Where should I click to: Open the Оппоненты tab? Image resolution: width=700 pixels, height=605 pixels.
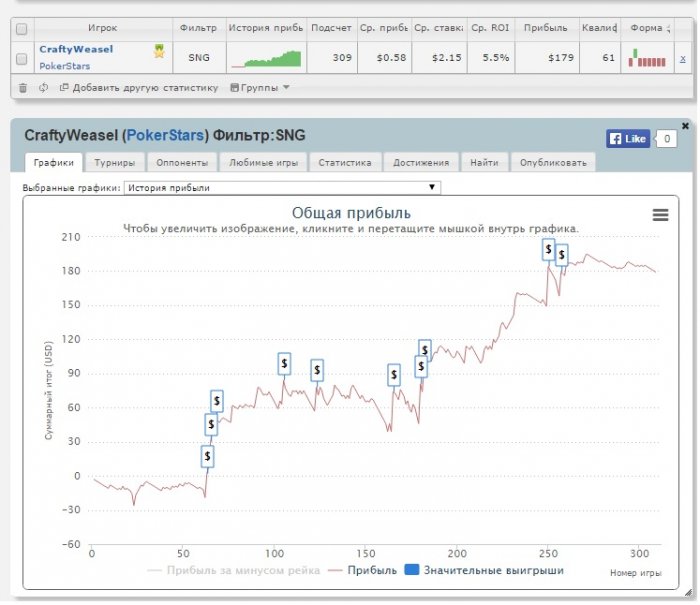point(181,162)
